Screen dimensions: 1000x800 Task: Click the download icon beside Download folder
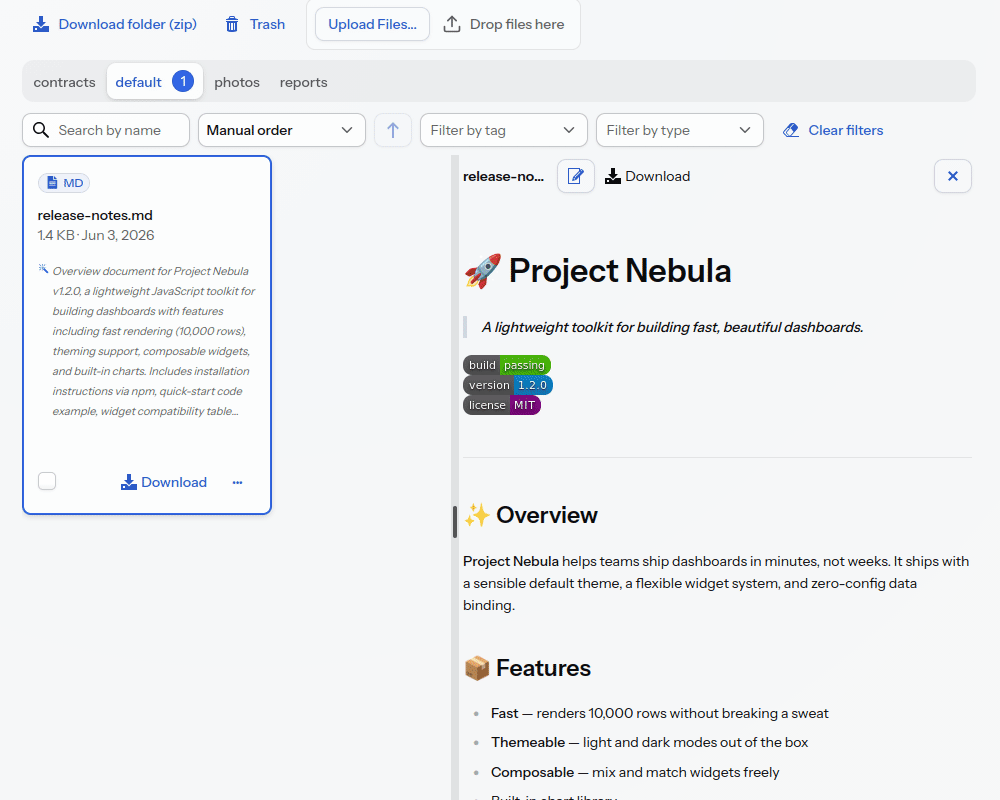point(41,24)
